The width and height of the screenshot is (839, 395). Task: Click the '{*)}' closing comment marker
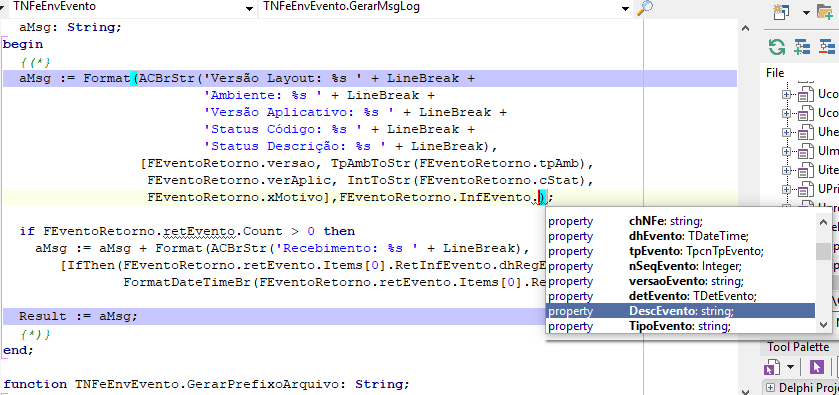35,334
